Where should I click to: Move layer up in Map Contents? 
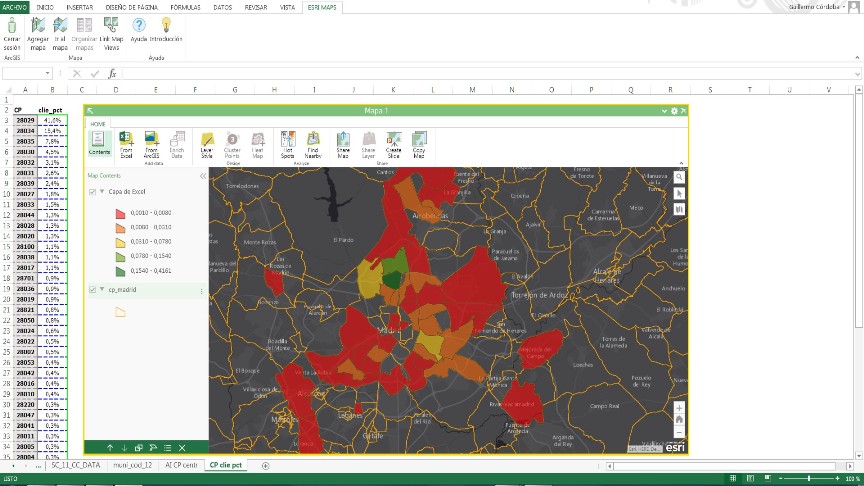coord(110,448)
